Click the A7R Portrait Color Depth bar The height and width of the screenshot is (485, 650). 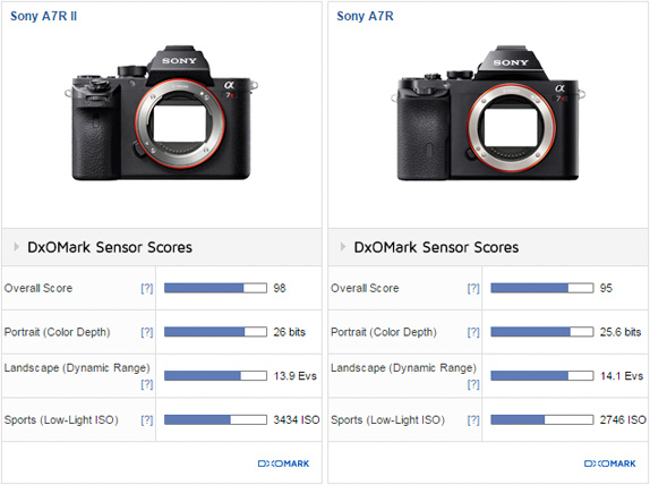point(542,332)
